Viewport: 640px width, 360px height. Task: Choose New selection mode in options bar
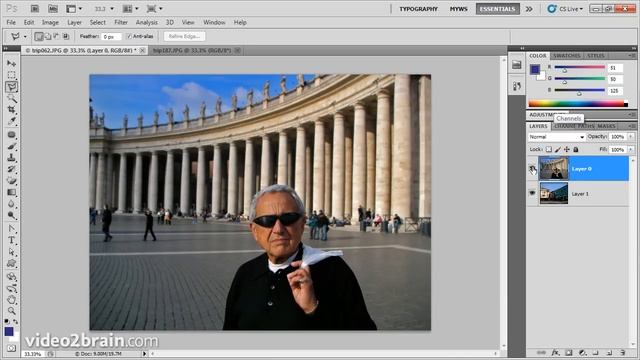39,36
